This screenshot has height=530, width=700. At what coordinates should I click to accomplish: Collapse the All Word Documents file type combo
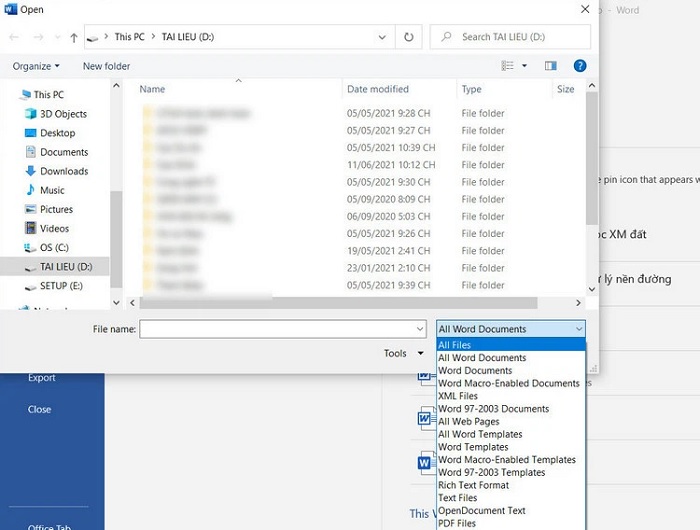point(511,329)
